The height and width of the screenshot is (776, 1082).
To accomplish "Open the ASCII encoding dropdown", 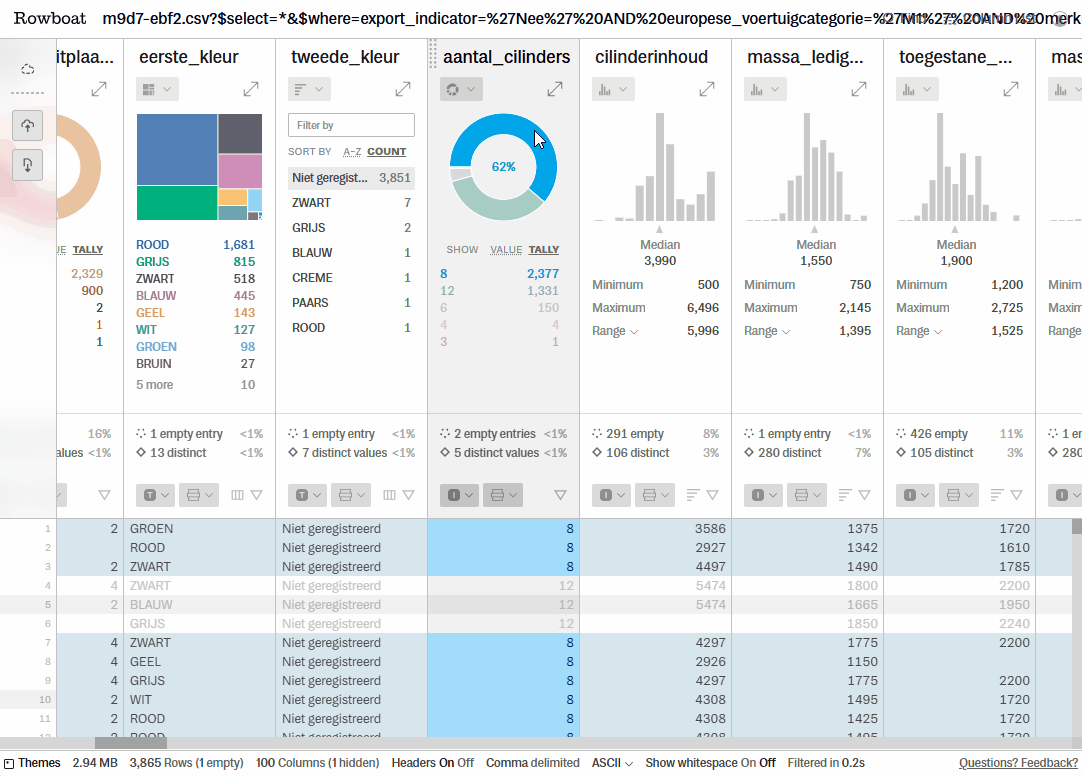I will point(612,763).
